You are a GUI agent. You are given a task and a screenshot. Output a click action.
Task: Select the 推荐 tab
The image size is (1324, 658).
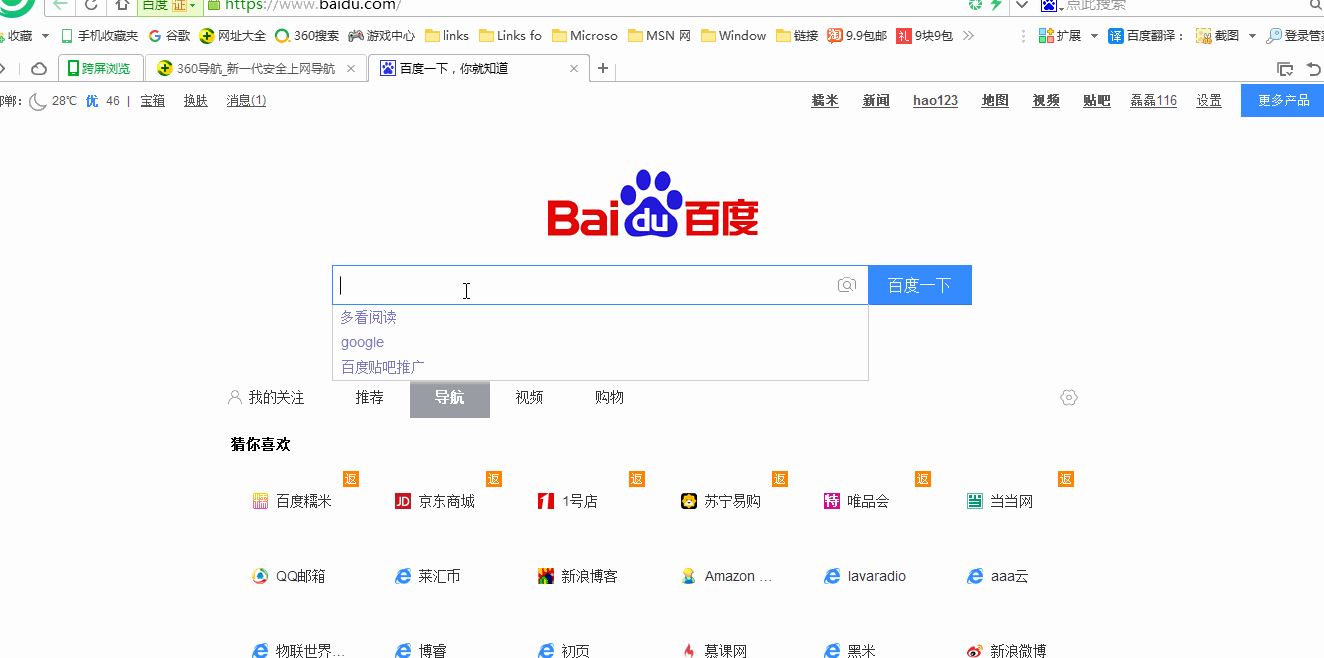tap(370, 398)
